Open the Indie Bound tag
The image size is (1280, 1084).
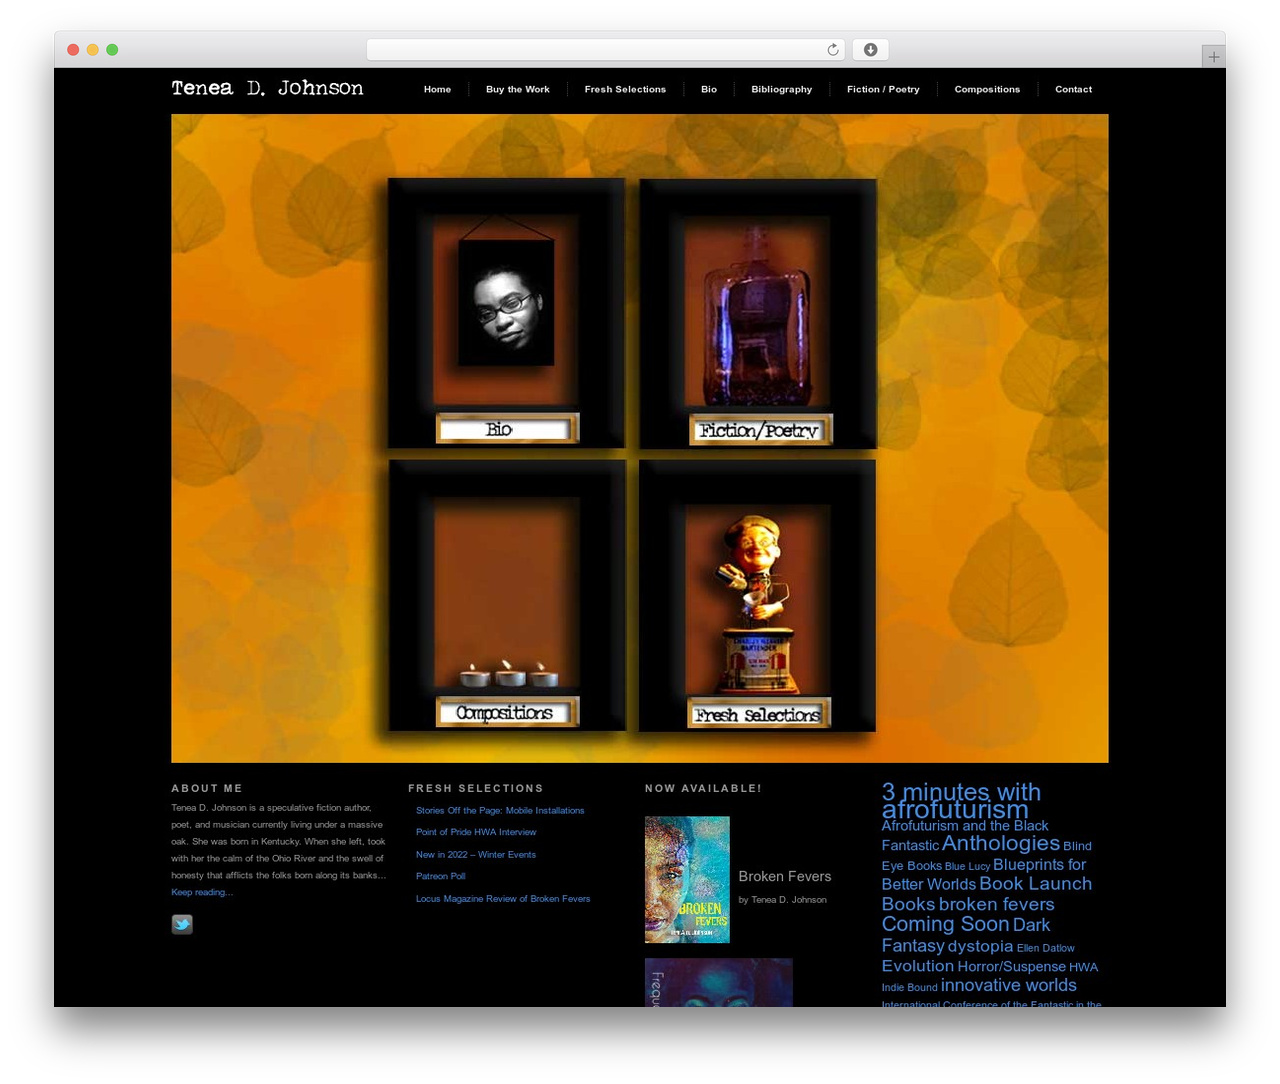click(x=910, y=987)
